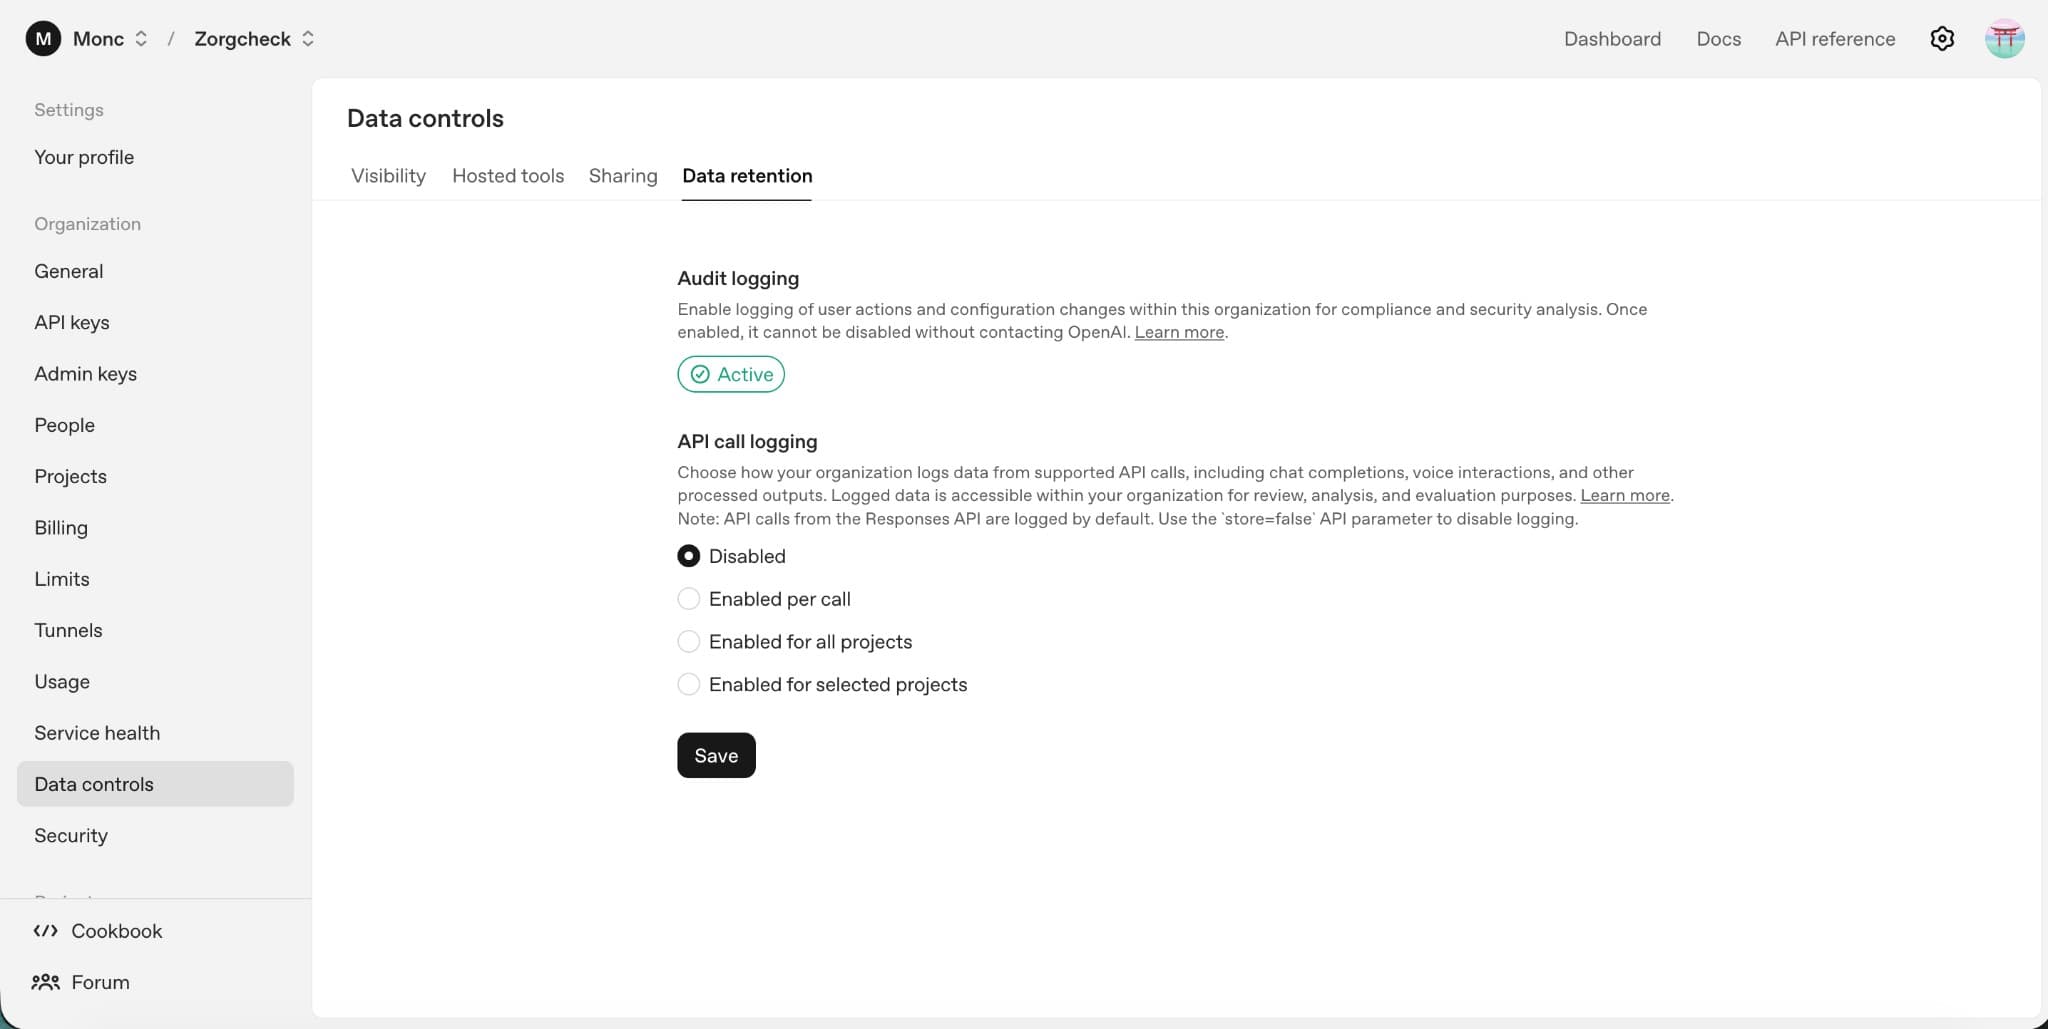Click the user profile avatar
2048x1029 pixels.
(x=2004, y=39)
